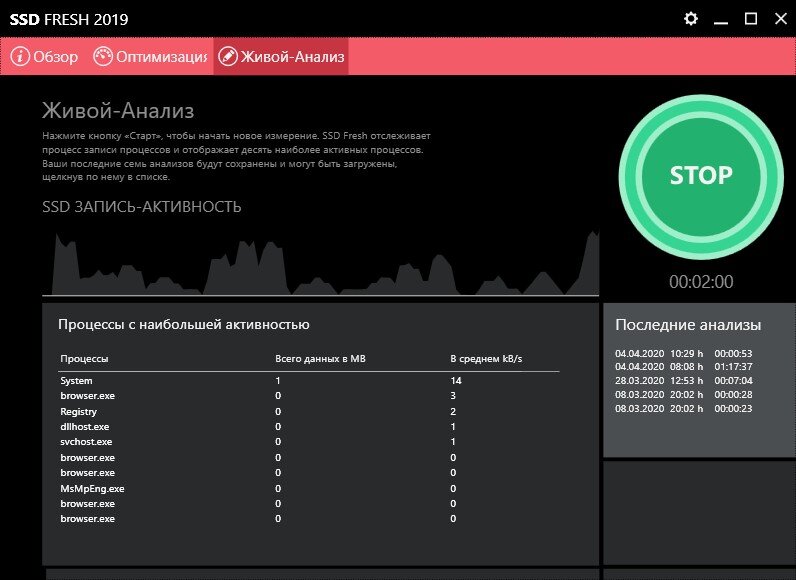Screen dimensions: 796x580
Task: Click the Процессы column header
Action: point(84,359)
